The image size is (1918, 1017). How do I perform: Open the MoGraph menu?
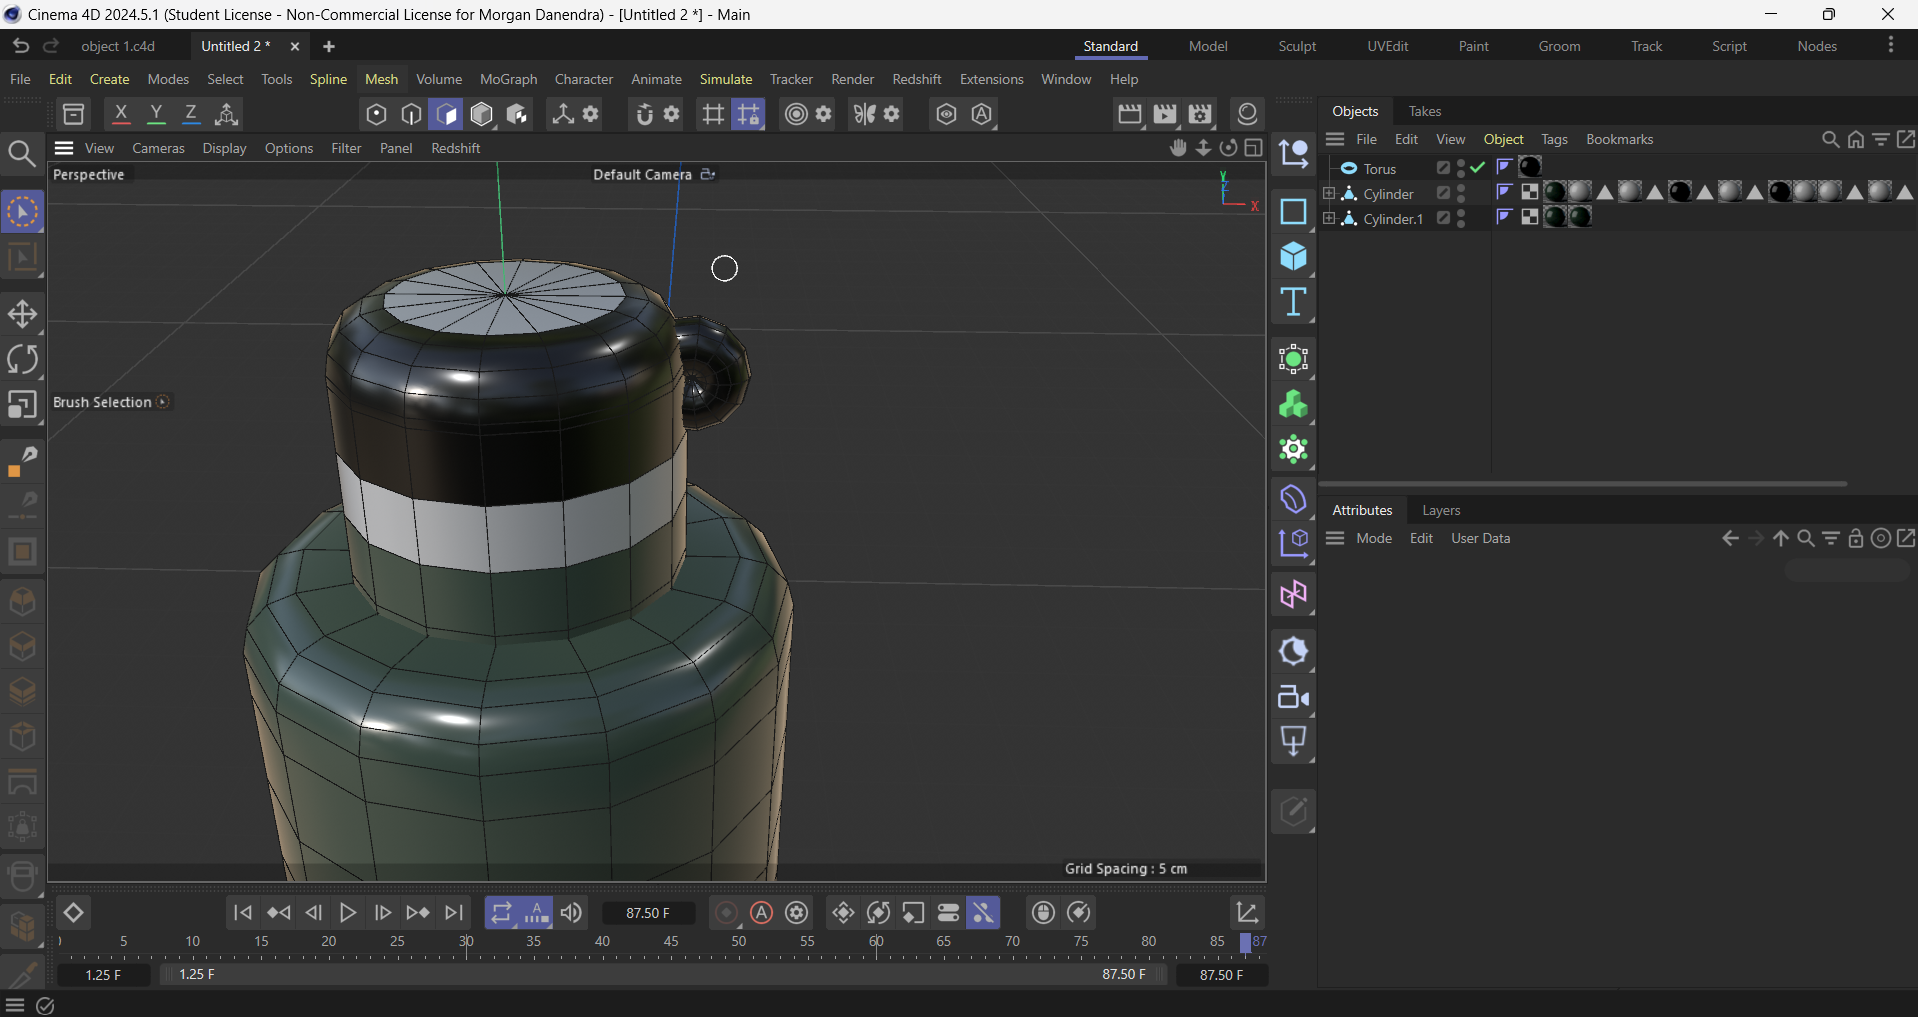coord(507,79)
